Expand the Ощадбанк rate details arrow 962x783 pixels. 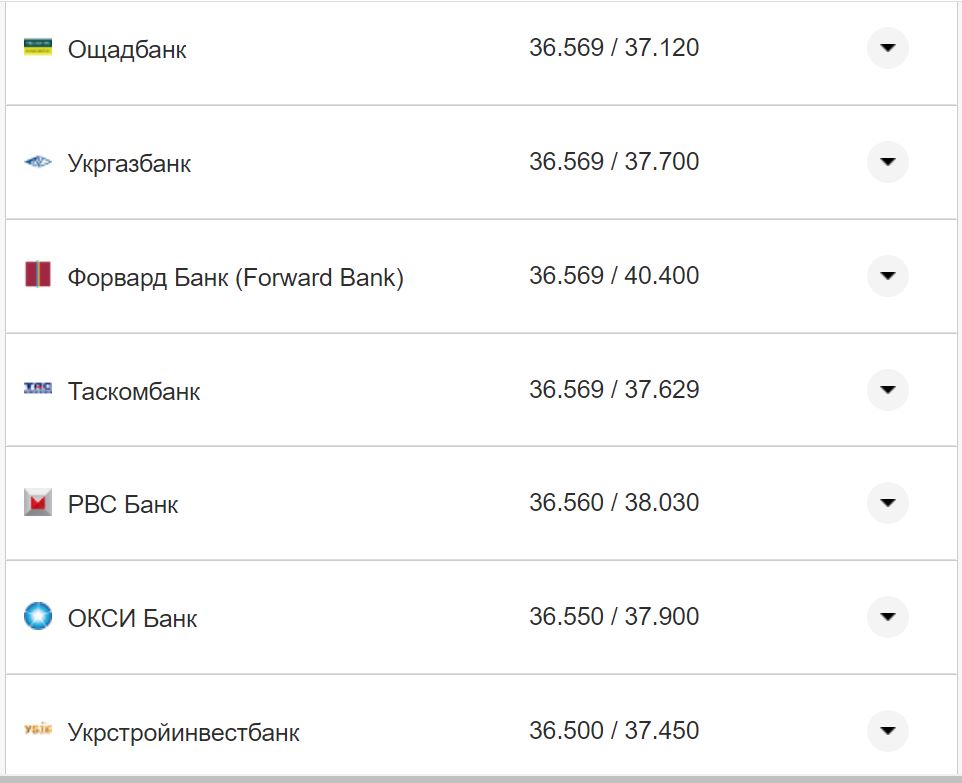(887, 47)
